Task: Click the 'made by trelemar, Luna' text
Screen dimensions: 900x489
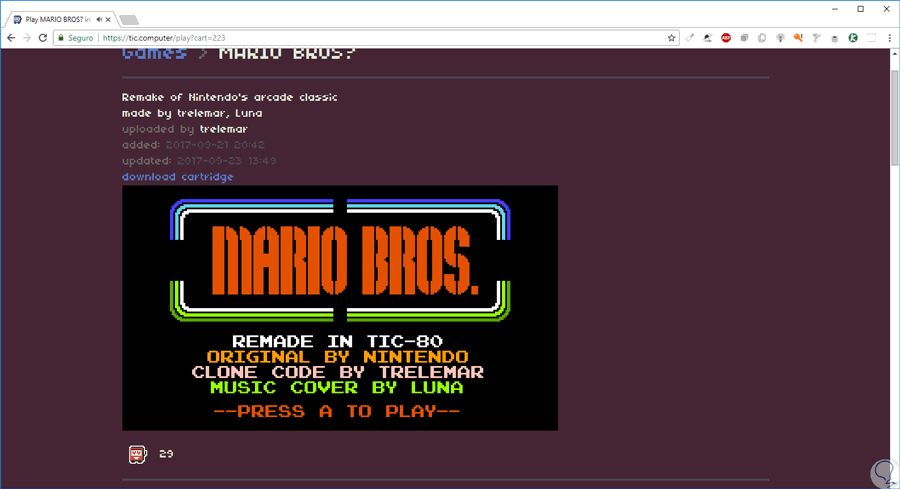Action: (192, 113)
